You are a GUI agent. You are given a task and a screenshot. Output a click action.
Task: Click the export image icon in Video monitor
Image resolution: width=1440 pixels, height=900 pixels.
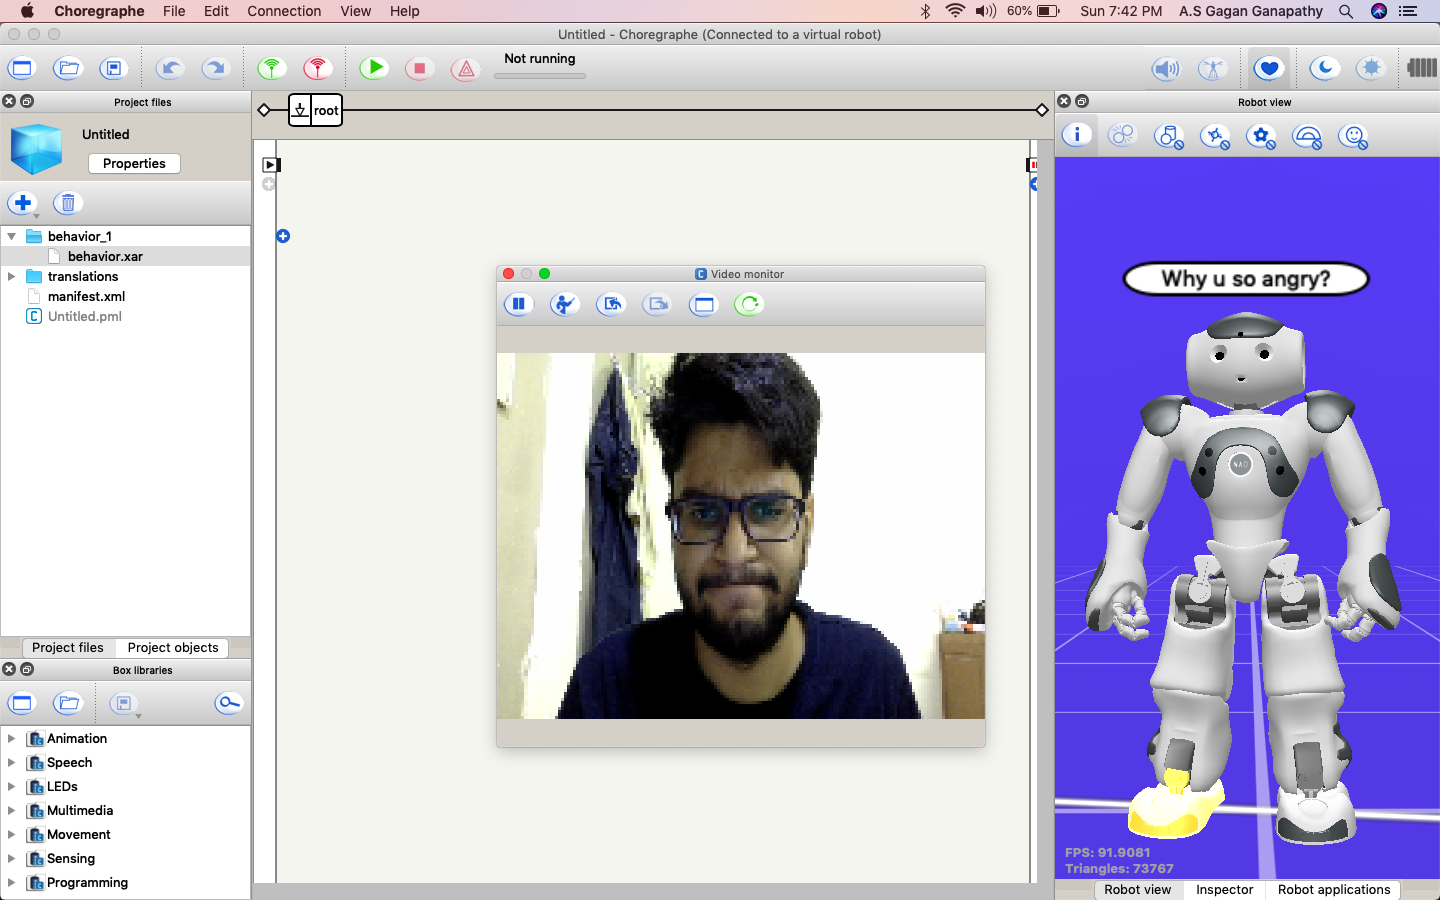tap(611, 304)
